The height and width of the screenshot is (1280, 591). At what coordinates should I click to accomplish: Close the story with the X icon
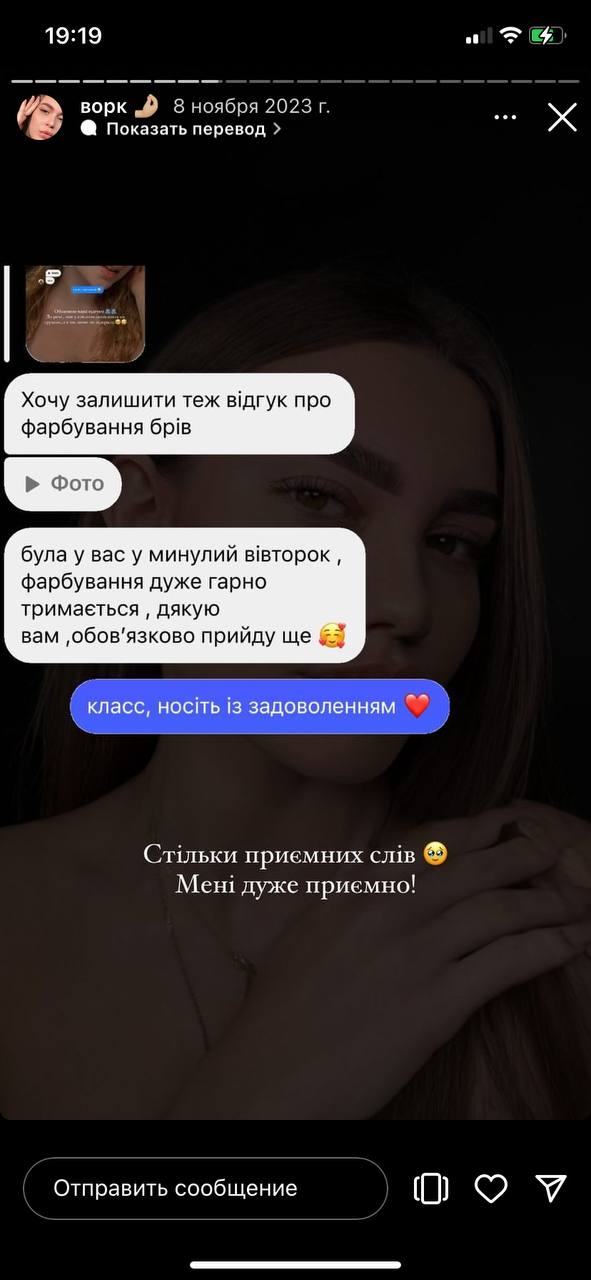click(562, 118)
